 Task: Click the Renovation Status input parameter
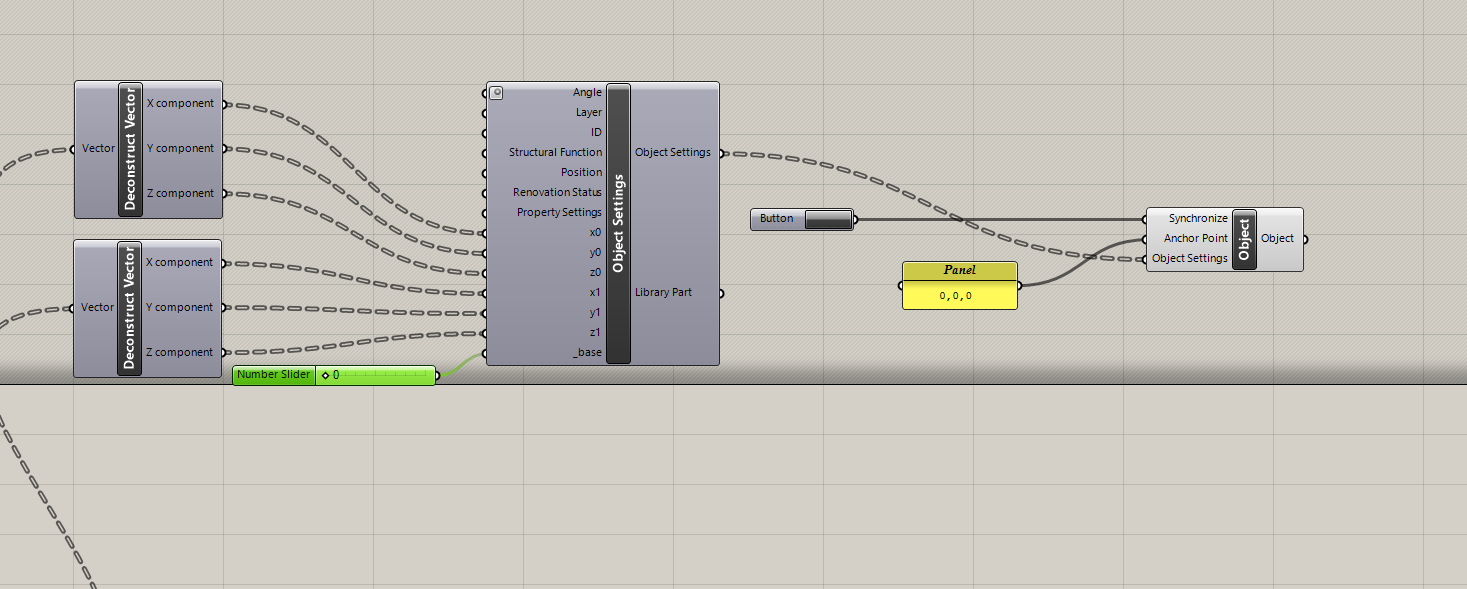tap(557, 193)
